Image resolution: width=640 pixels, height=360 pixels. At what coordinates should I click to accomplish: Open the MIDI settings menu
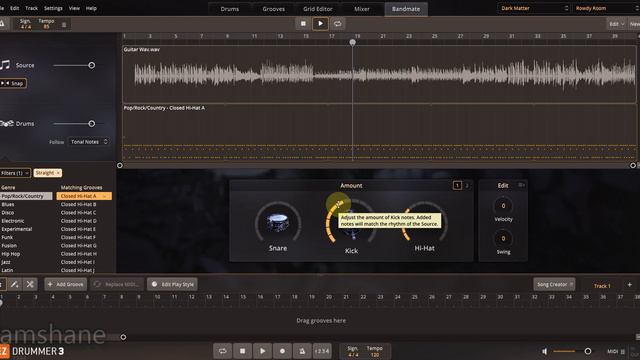tap(616, 351)
